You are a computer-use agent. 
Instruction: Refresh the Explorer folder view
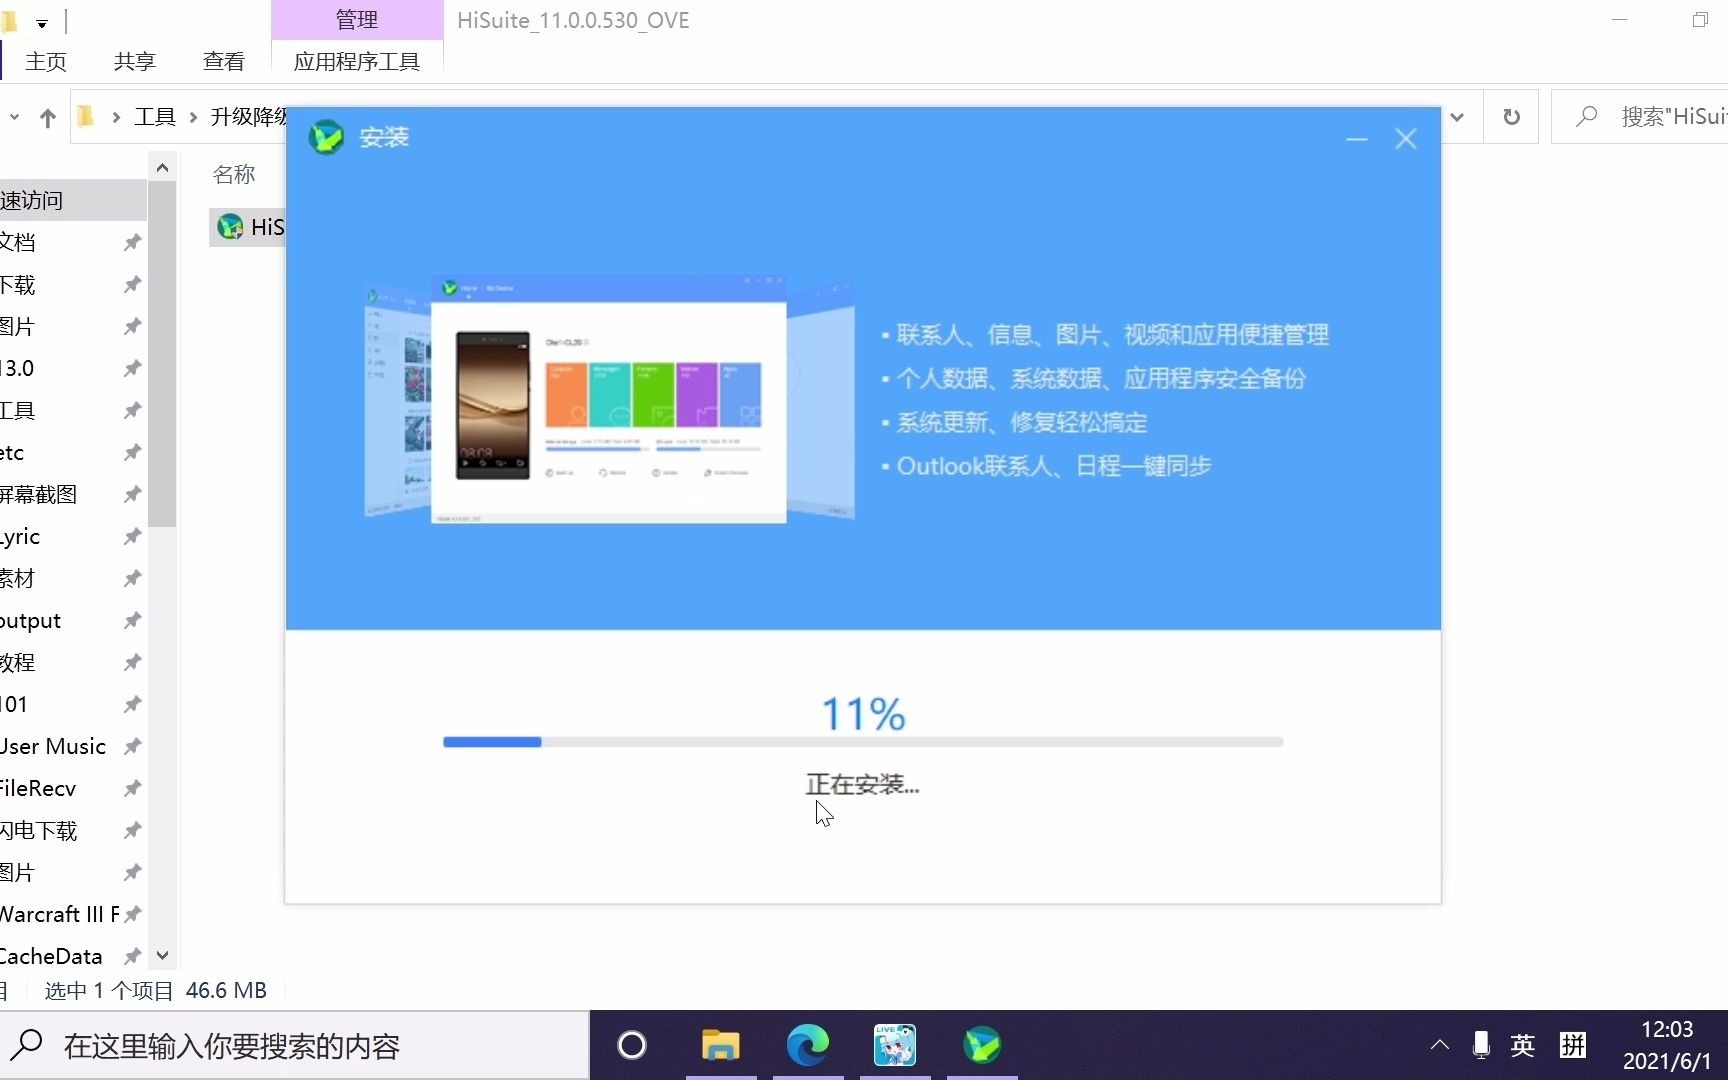pyautogui.click(x=1511, y=117)
